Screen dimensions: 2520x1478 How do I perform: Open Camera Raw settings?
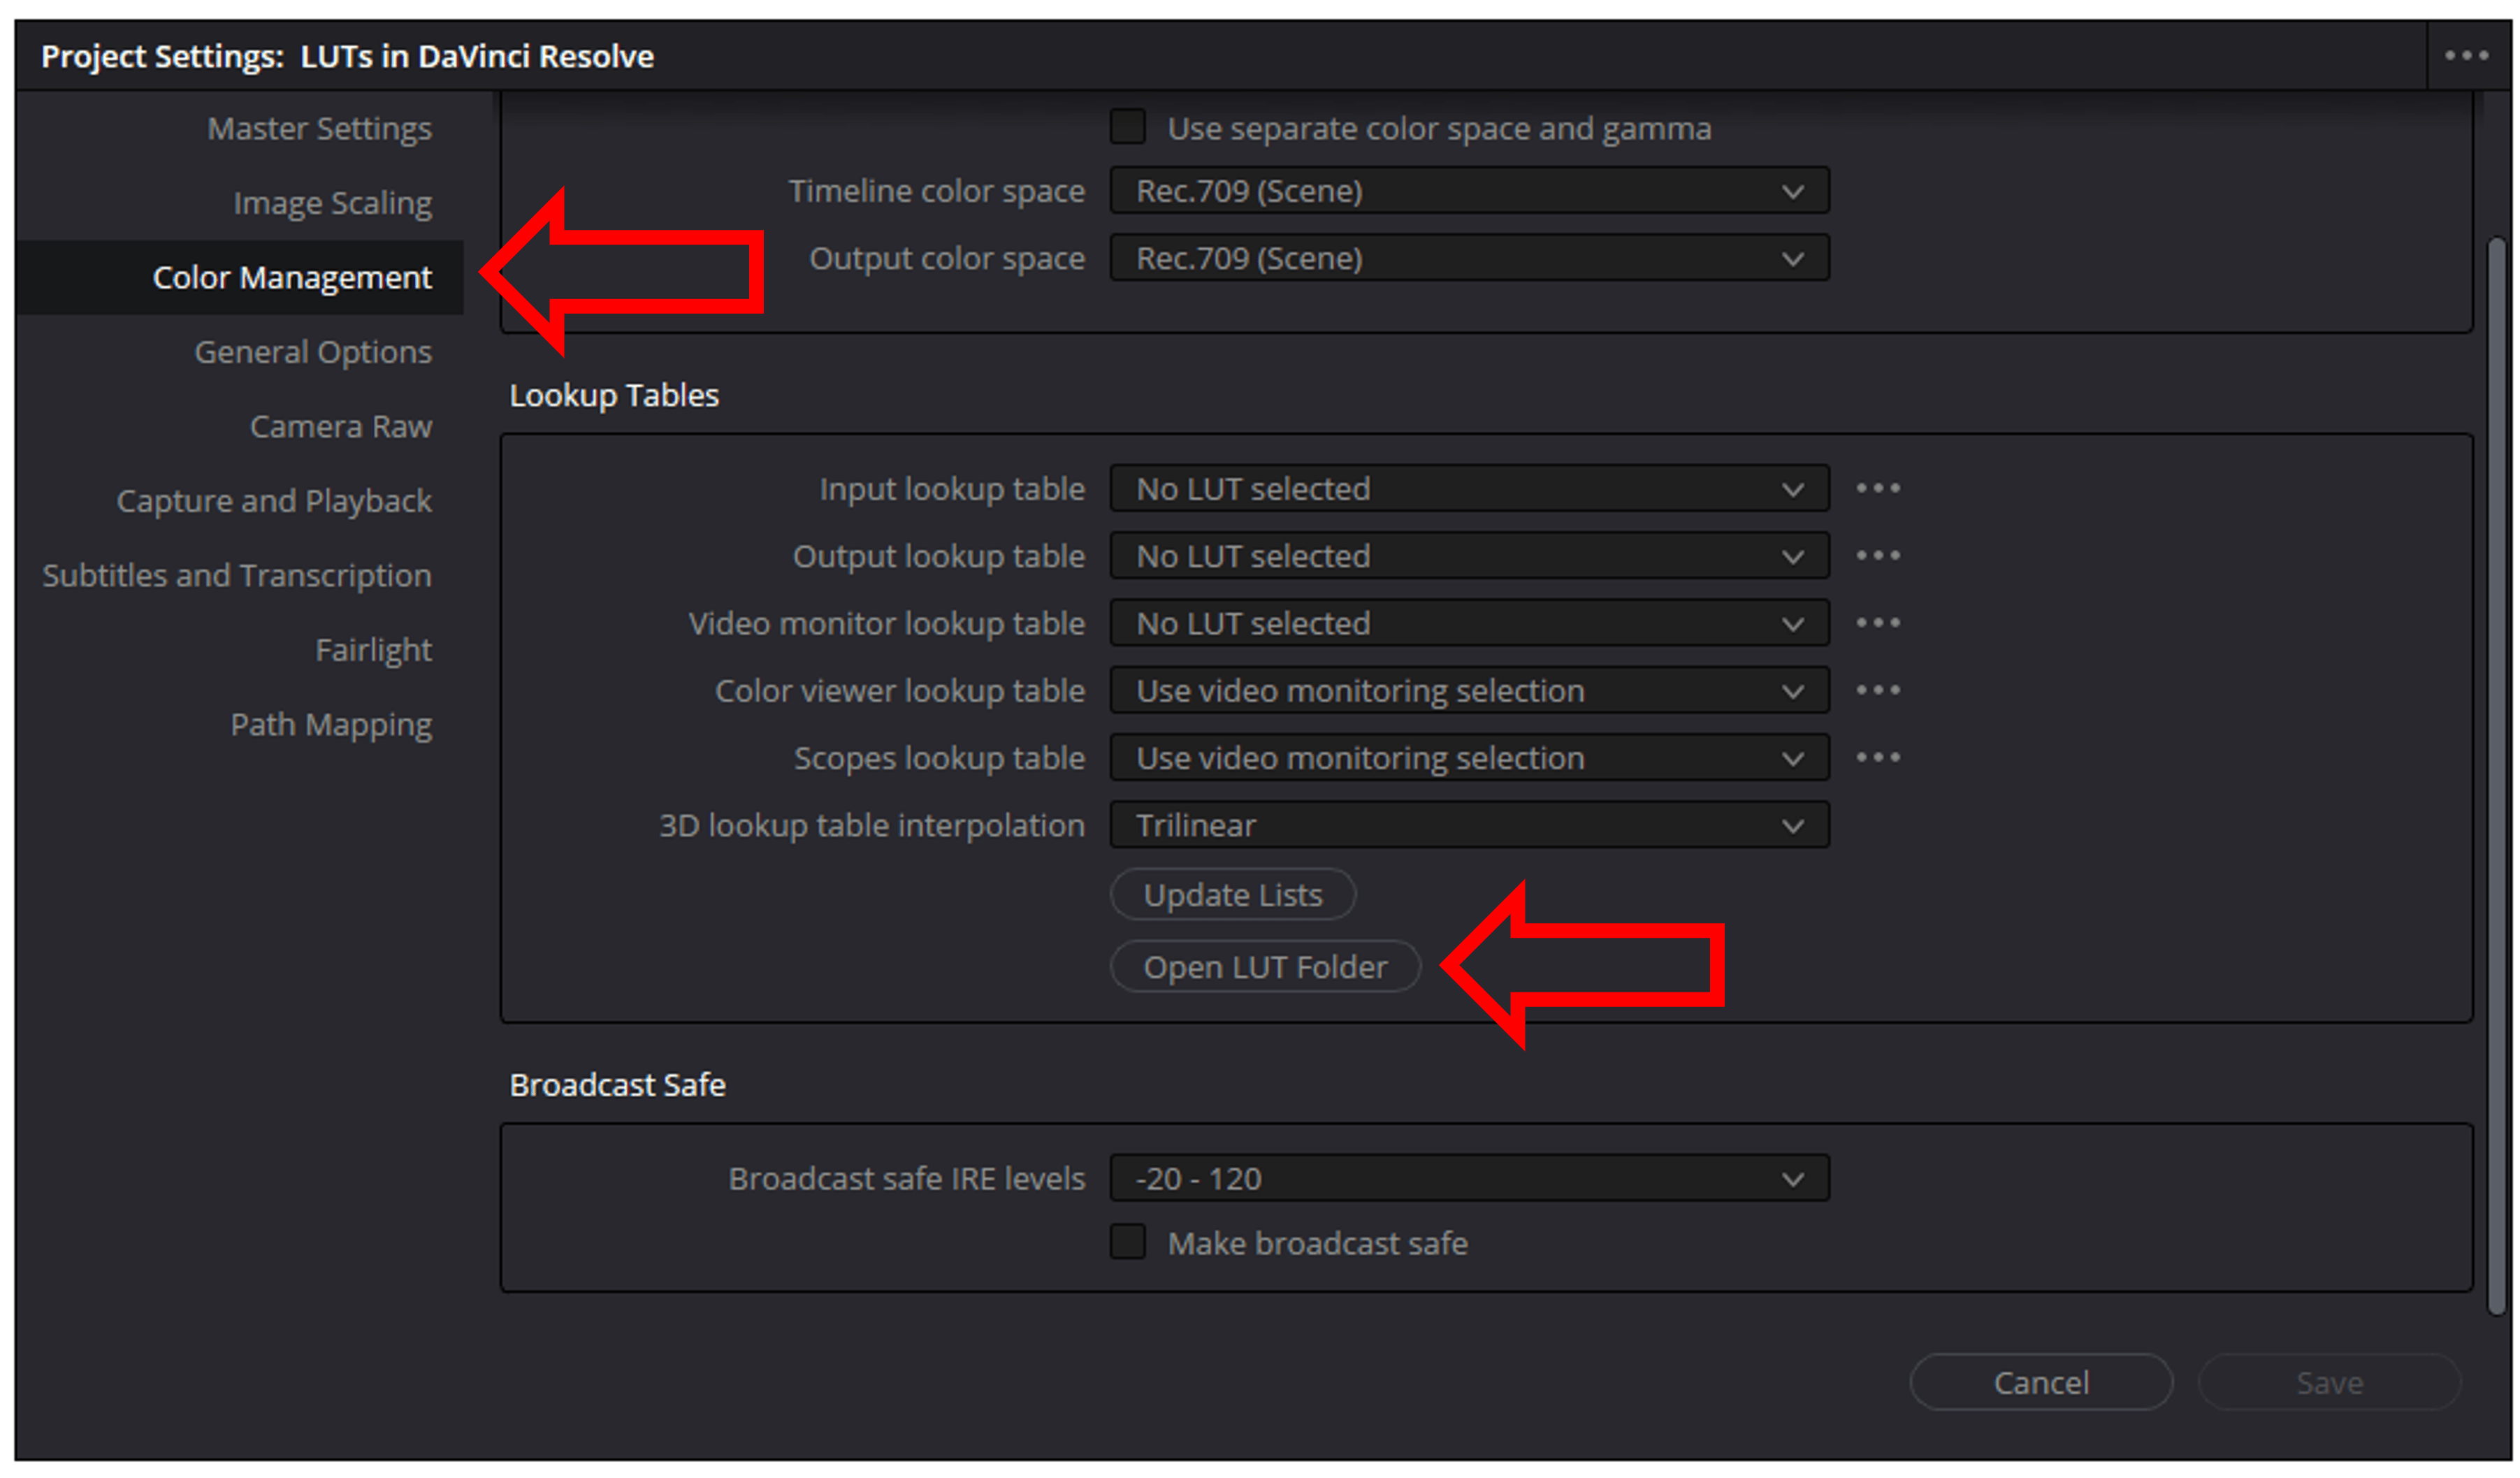[341, 427]
